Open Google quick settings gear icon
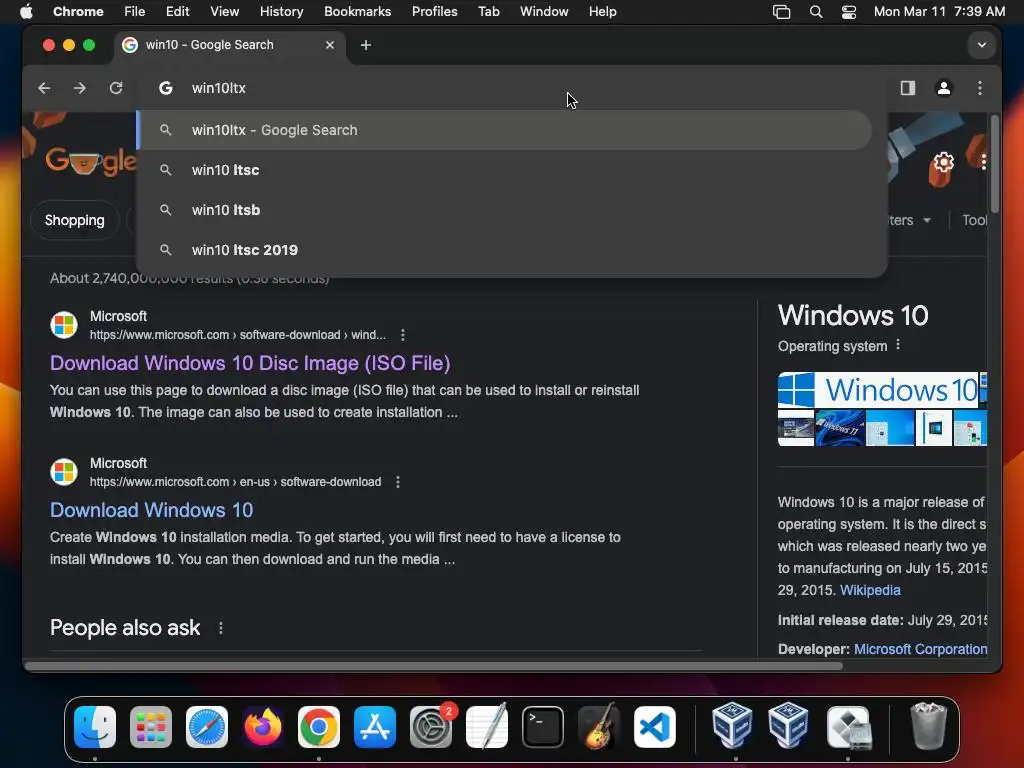 [x=943, y=162]
